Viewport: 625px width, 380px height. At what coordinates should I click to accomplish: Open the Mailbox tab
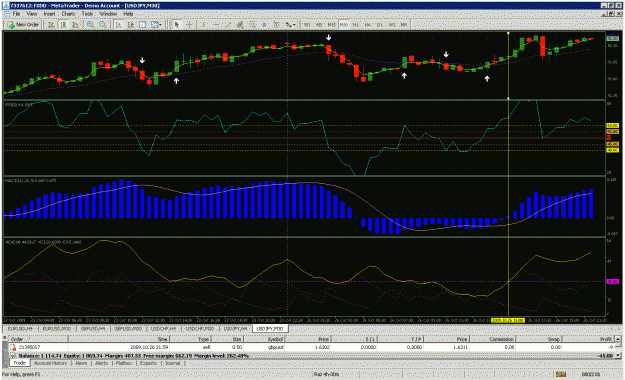(x=124, y=363)
